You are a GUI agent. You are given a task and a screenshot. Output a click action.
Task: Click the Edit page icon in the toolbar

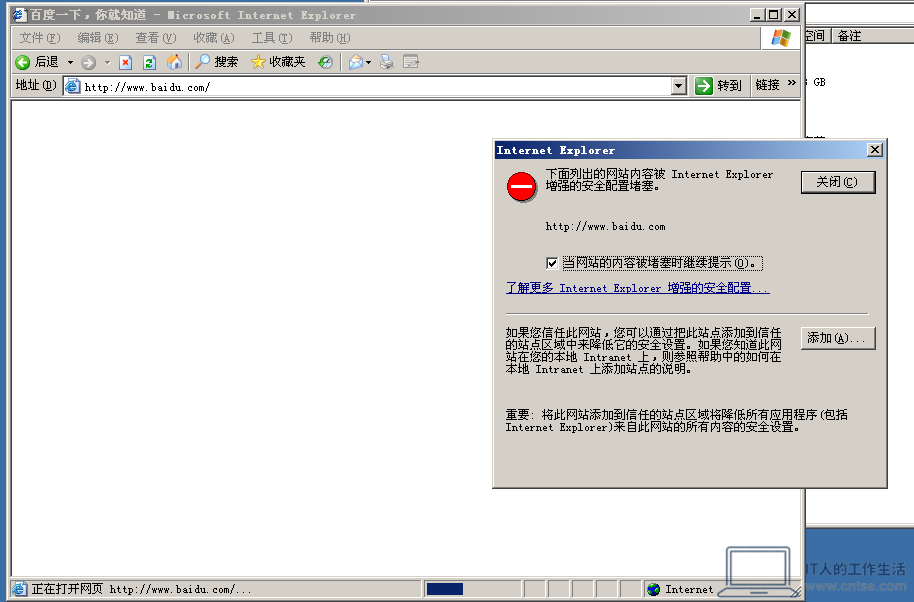click(x=410, y=62)
